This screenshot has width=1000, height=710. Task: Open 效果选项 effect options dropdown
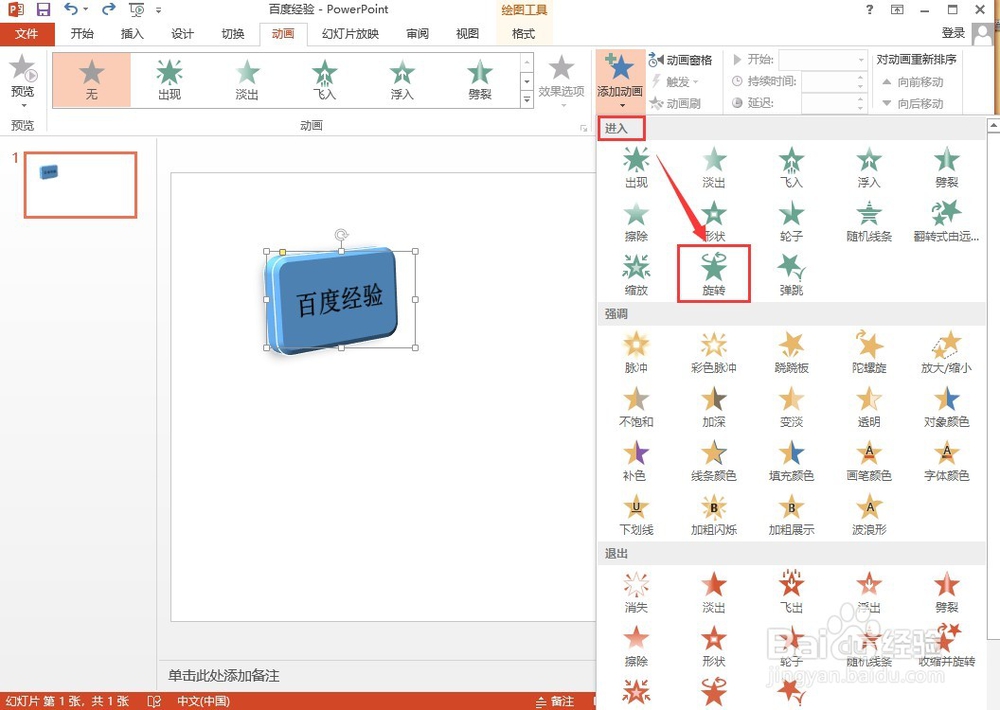561,80
